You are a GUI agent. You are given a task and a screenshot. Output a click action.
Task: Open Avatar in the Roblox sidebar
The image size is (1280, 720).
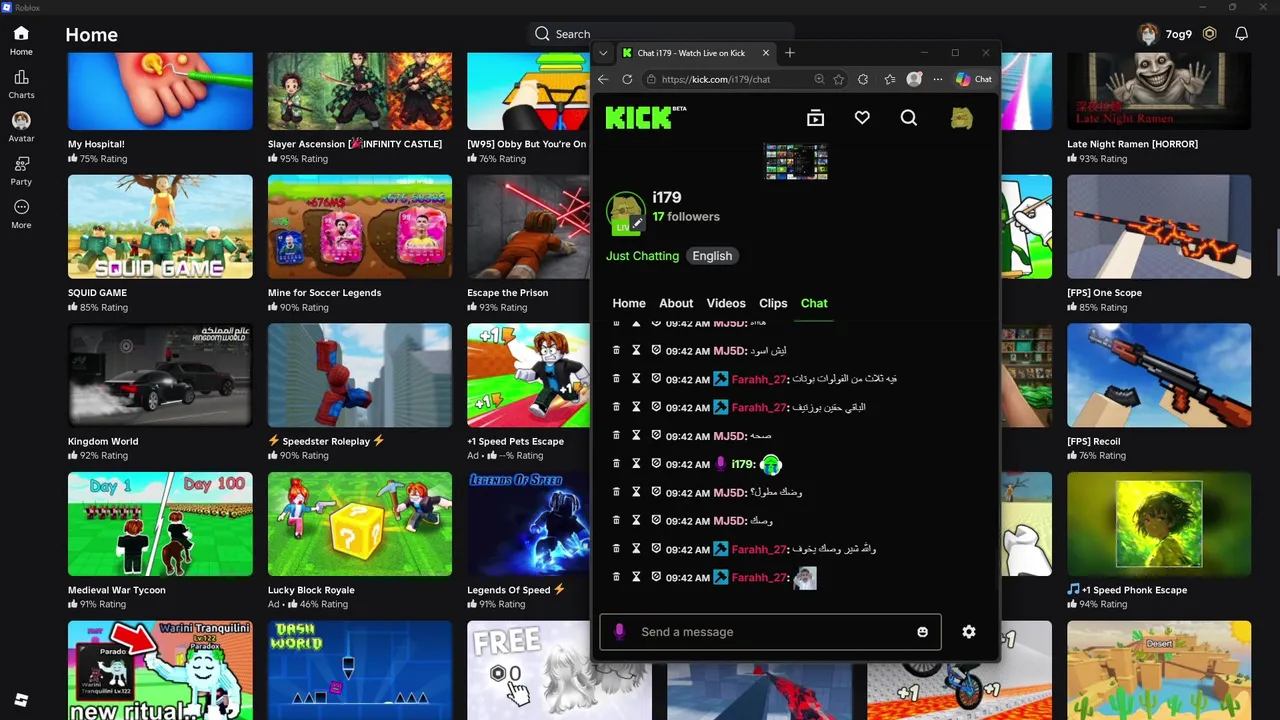click(x=21, y=128)
